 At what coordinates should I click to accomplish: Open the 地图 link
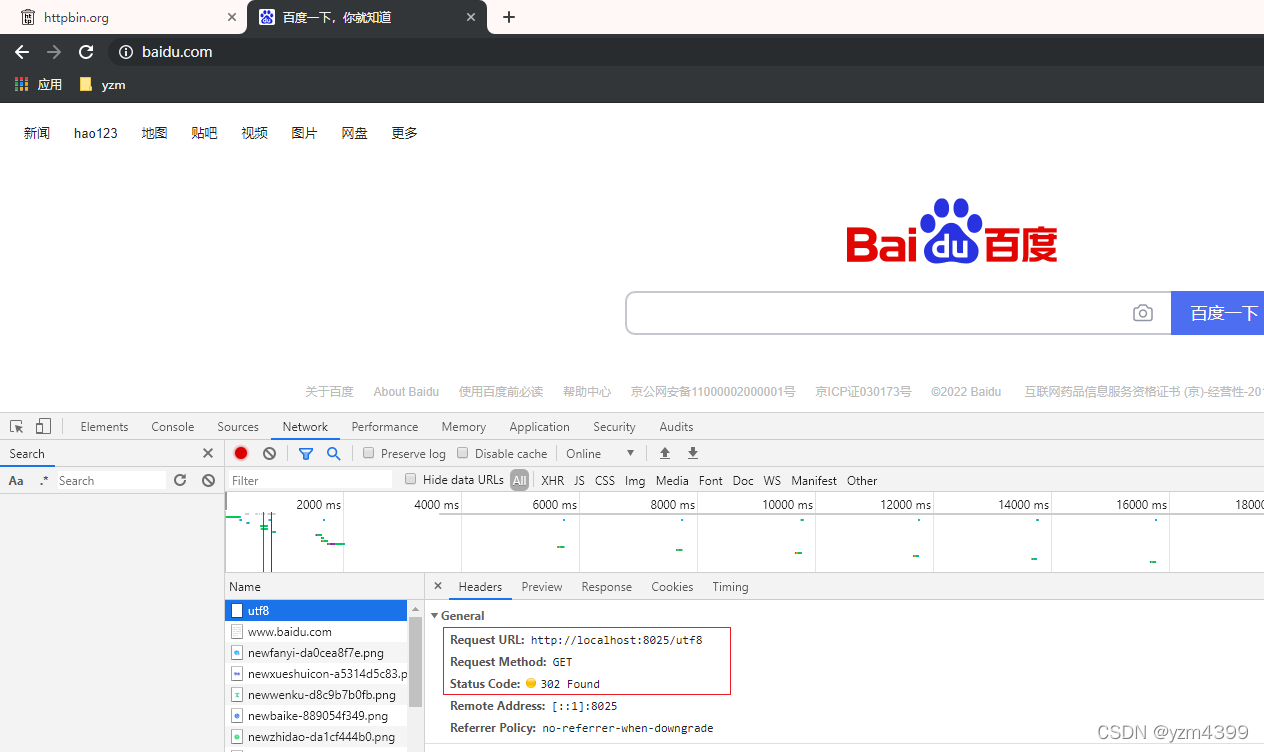click(x=154, y=133)
